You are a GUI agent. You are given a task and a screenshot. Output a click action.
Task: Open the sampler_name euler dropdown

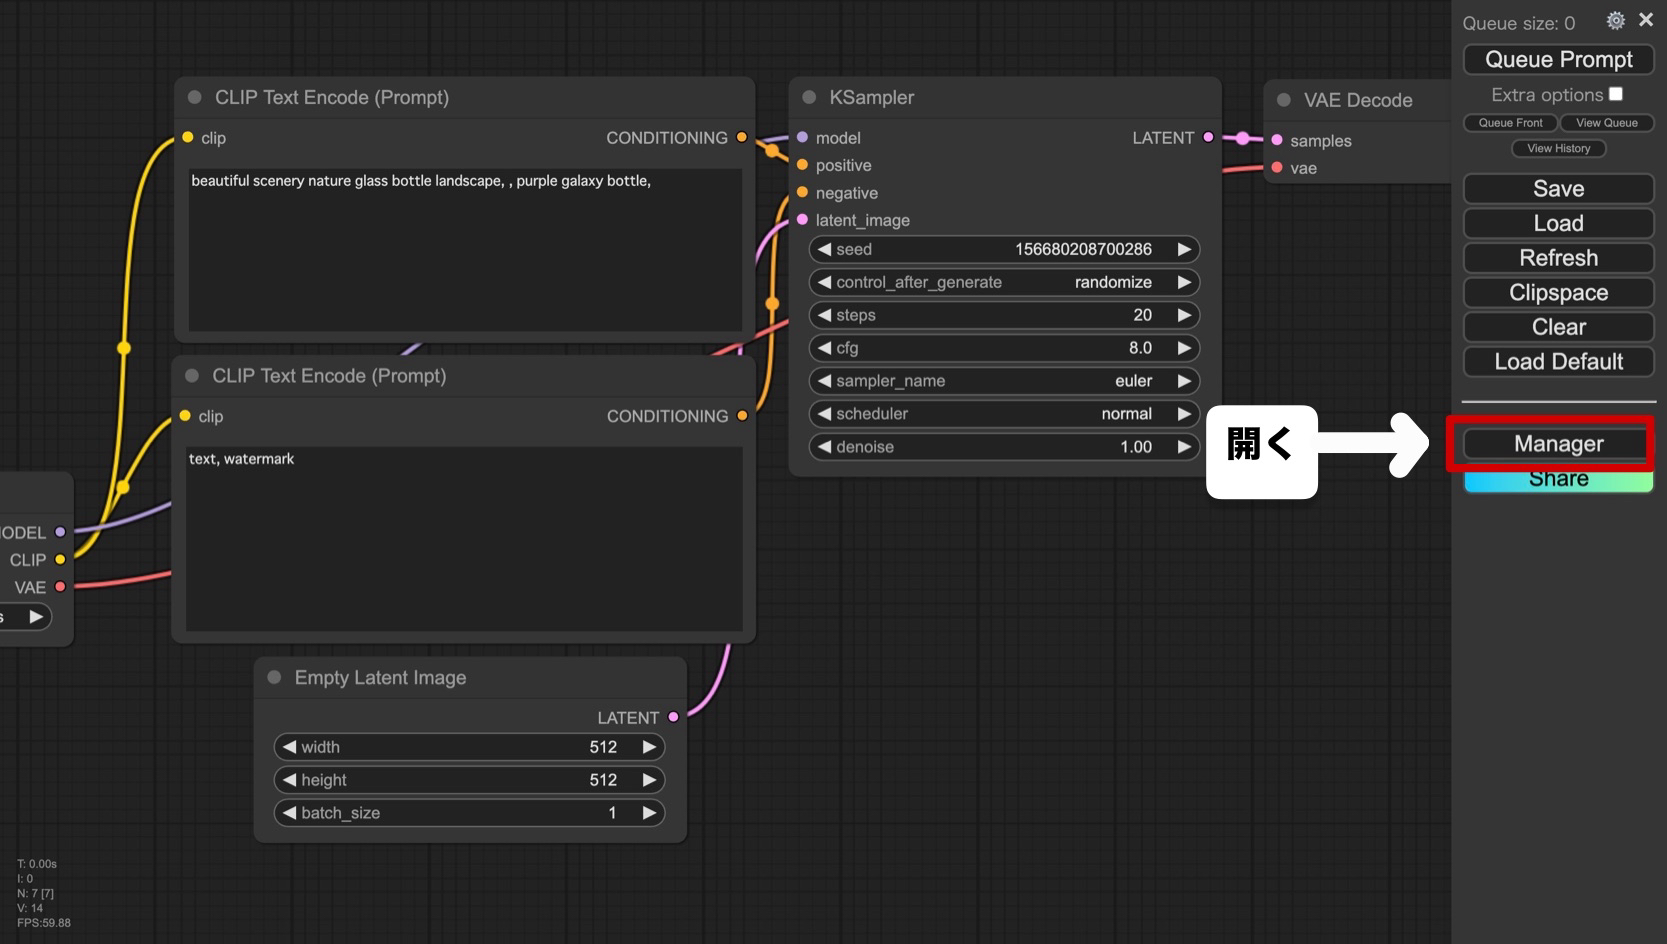(x=1004, y=381)
